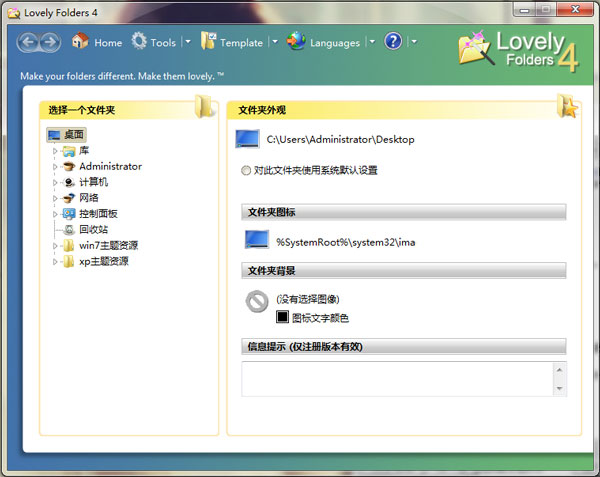
Task: Click the 图标文字颜色 label
Action: coord(320,318)
